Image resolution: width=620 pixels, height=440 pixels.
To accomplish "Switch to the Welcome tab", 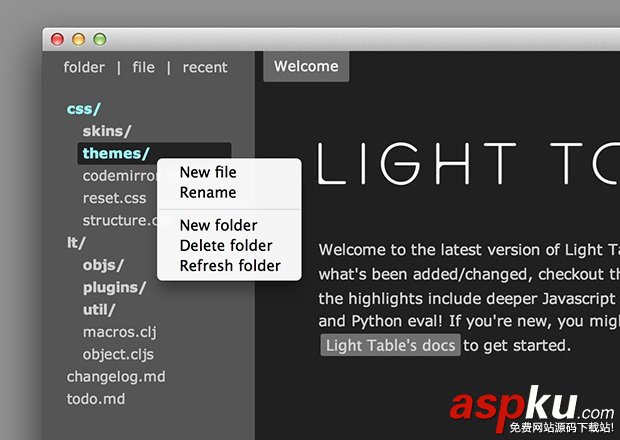I will pyautogui.click(x=306, y=66).
